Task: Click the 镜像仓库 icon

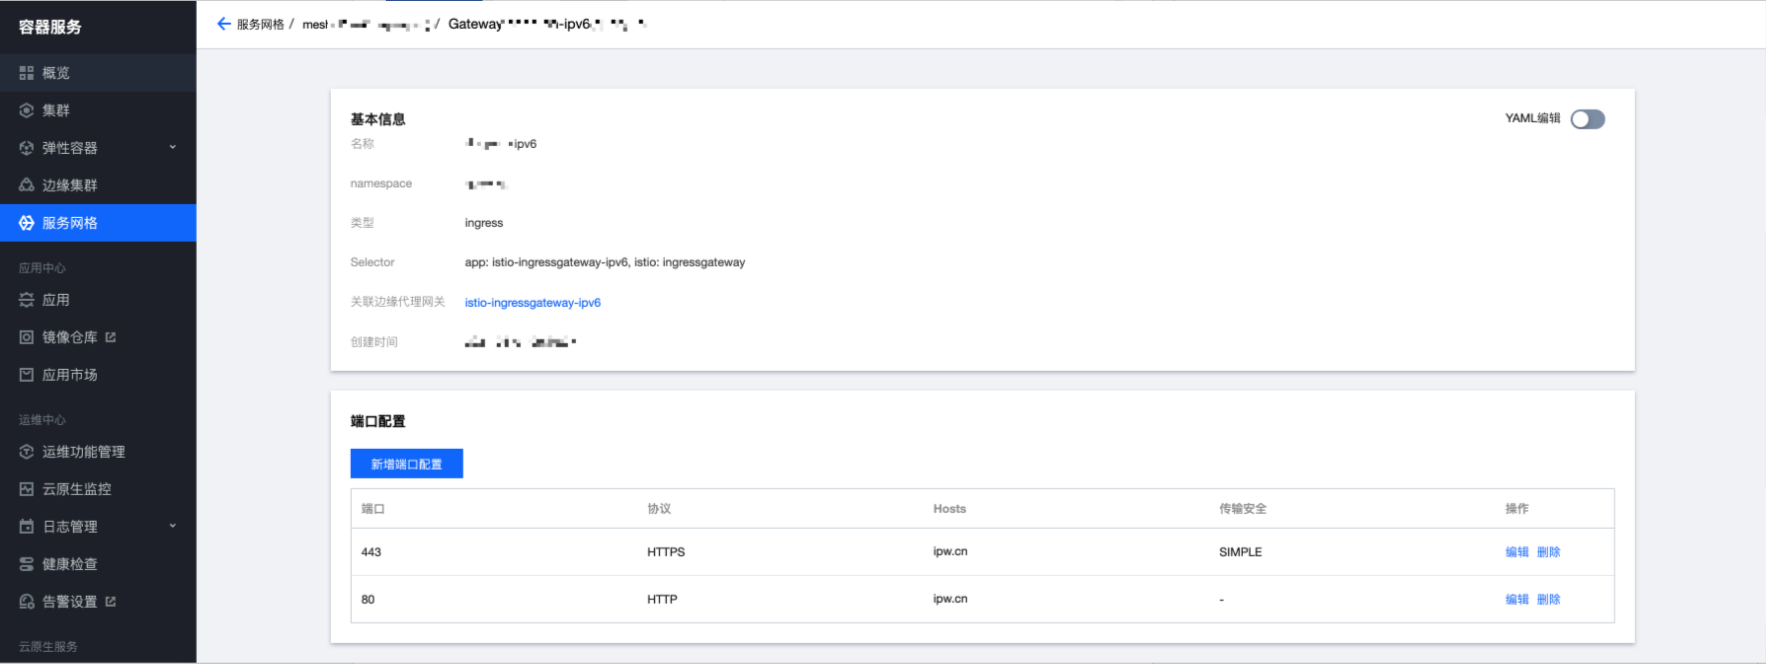Action: tap(26, 337)
